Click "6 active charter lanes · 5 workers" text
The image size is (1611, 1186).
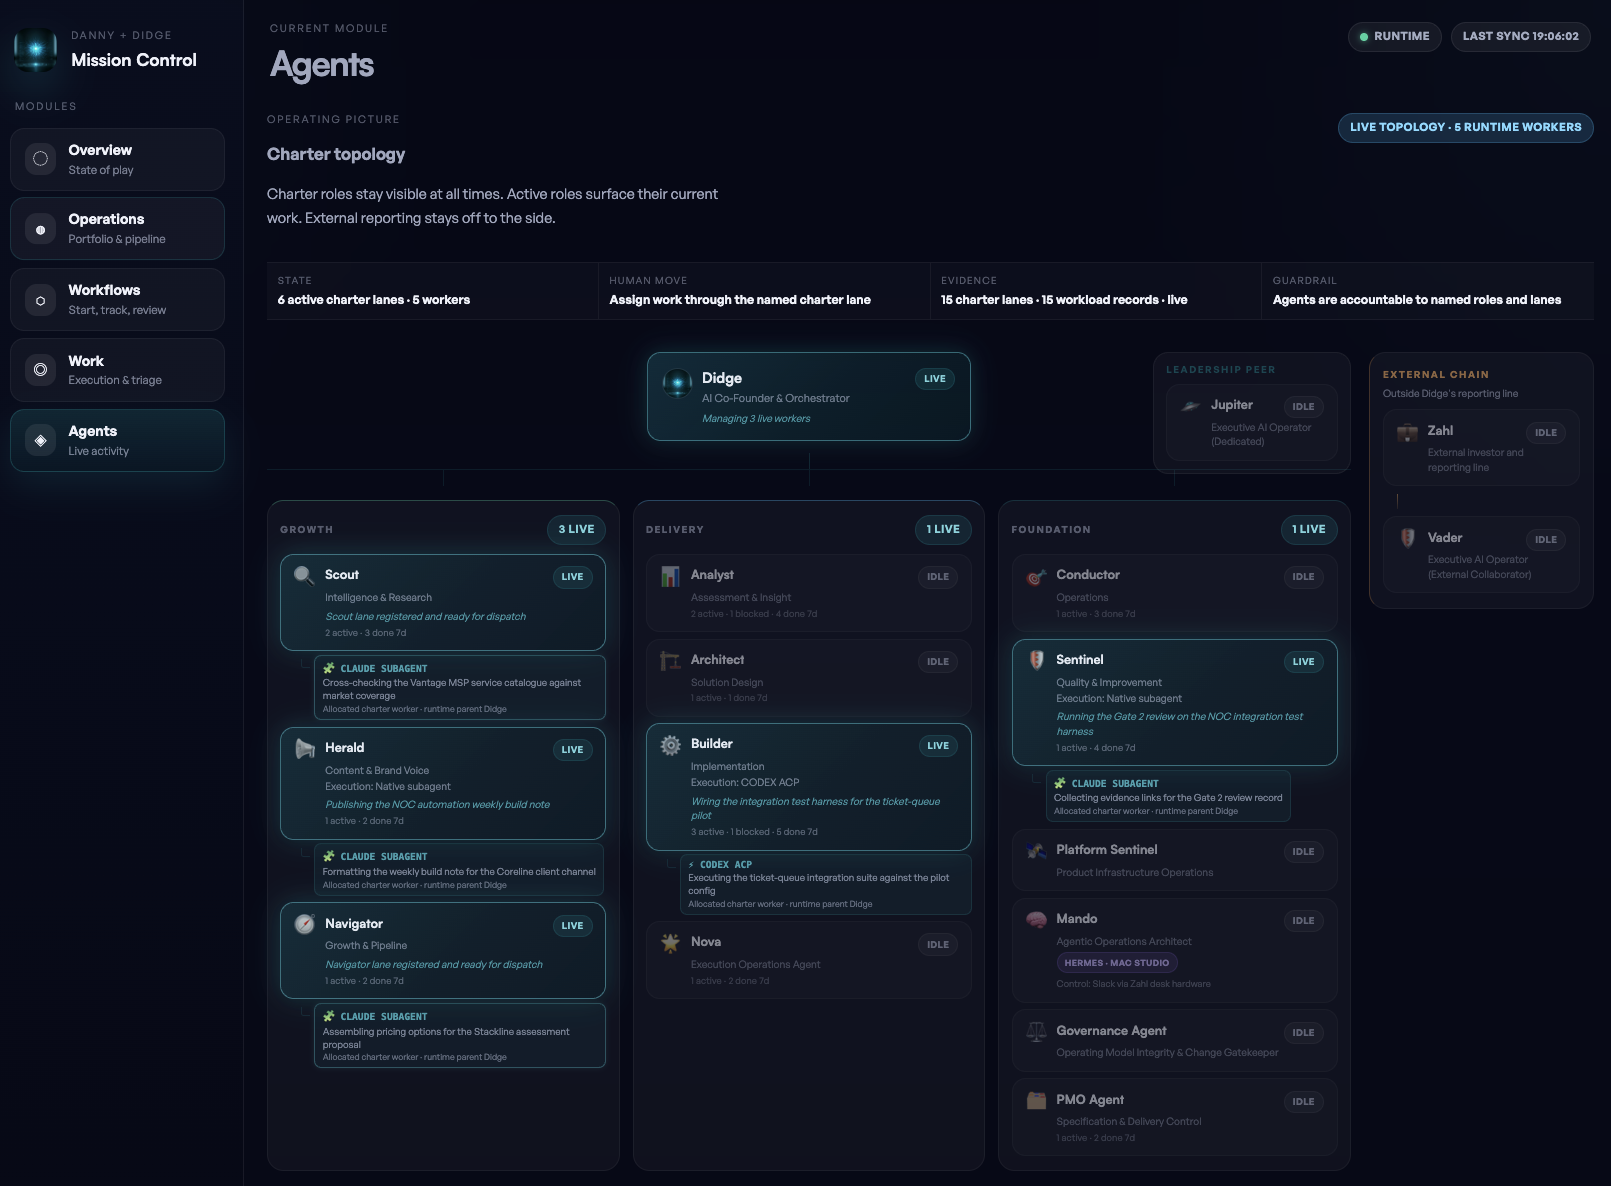pyautogui.click(x=374, y=300)
